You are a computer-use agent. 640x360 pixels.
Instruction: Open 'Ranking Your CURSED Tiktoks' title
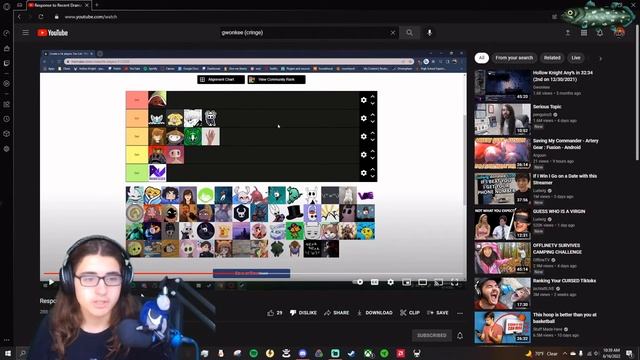coord(564,281)
